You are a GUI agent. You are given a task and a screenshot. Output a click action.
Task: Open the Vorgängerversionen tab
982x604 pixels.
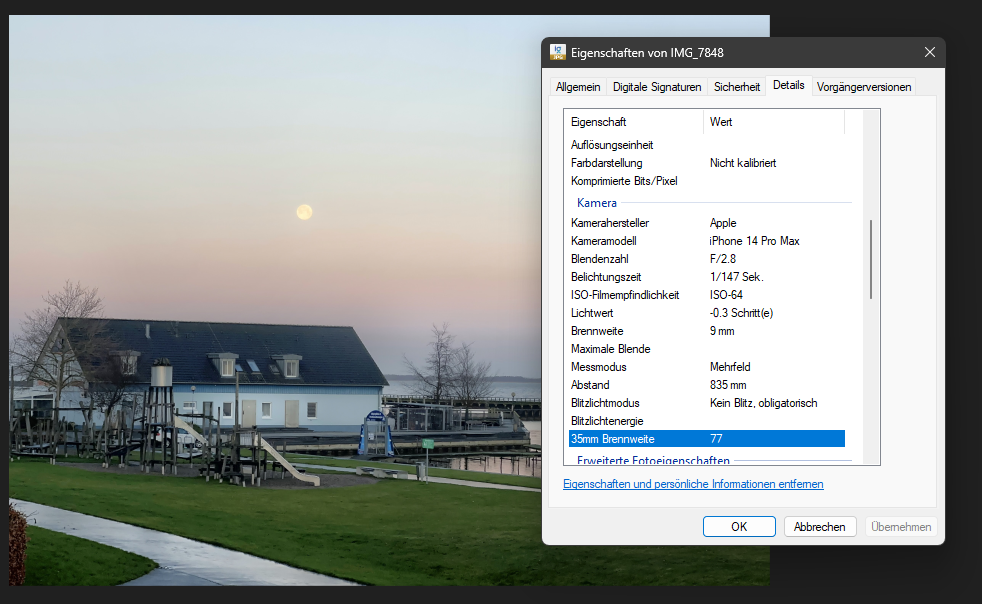click(863, 87)
